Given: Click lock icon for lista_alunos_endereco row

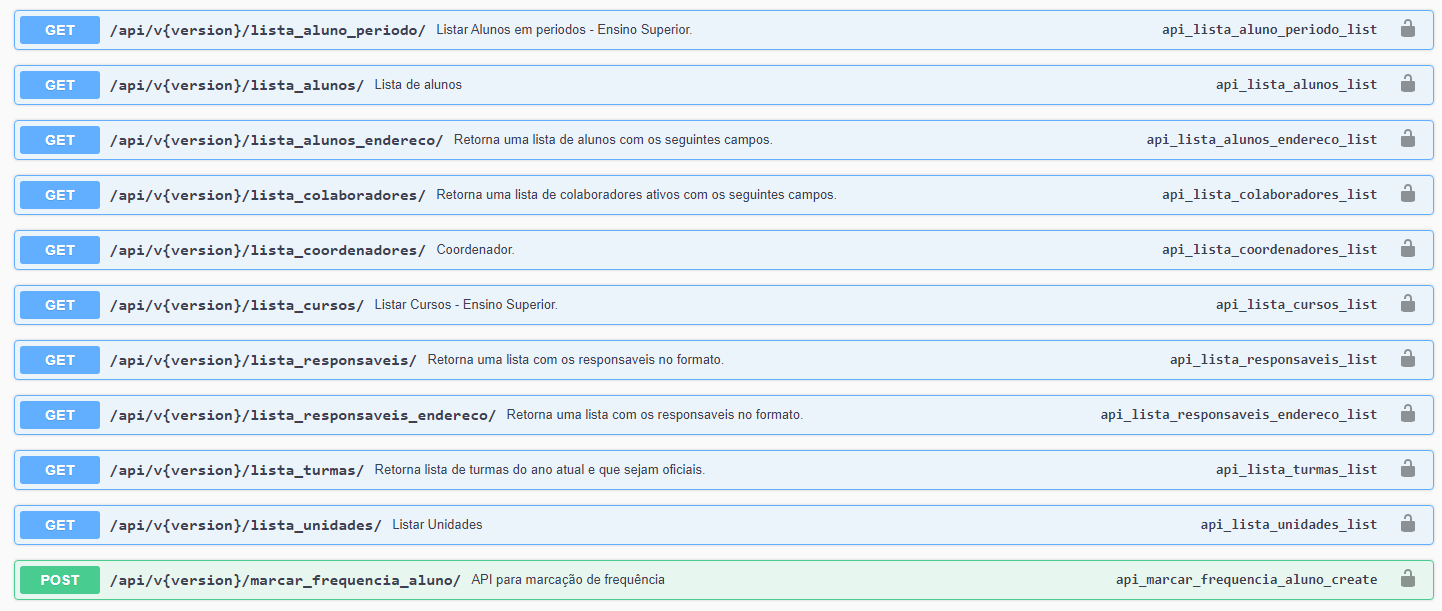Looking at the screenshot, I should pyautogui.click(x=1407, y=139).
